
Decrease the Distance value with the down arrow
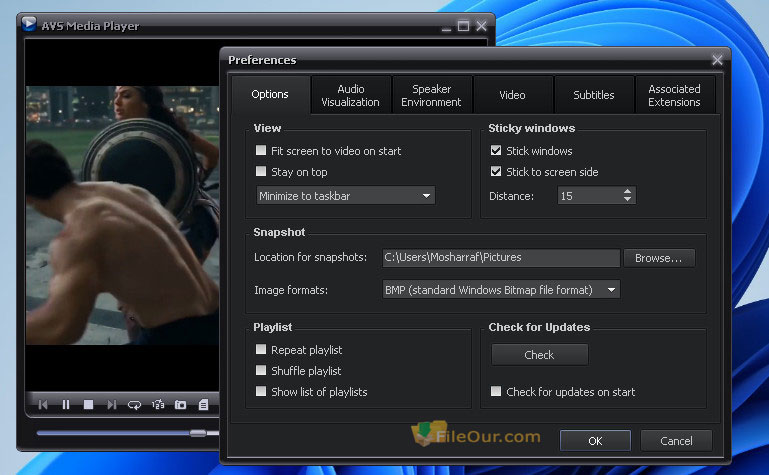tap(627, 200)
